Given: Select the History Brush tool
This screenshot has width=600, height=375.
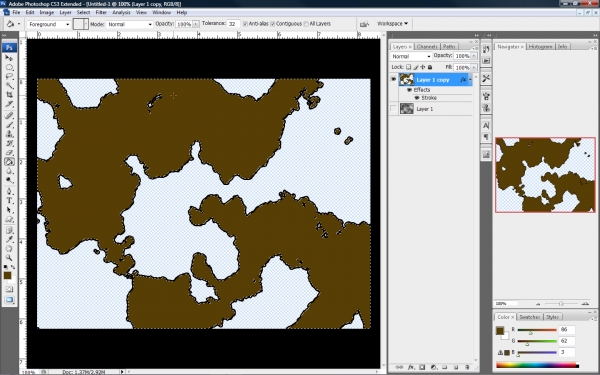Looking at the screenshot, I should point(9,143).
